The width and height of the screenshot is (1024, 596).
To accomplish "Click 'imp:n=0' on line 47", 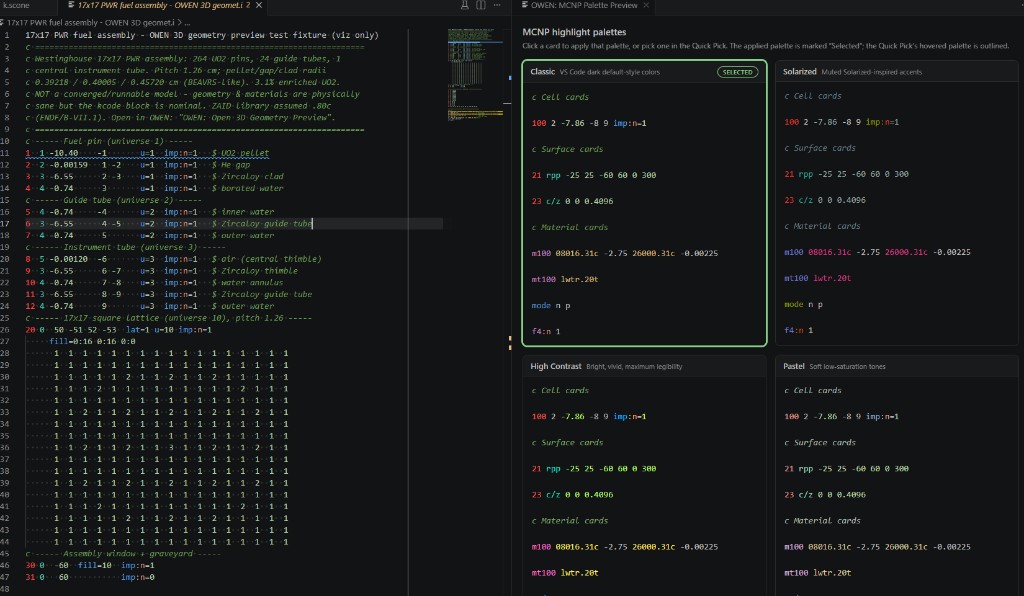I will pyautogui.click(x=138, y=577).
